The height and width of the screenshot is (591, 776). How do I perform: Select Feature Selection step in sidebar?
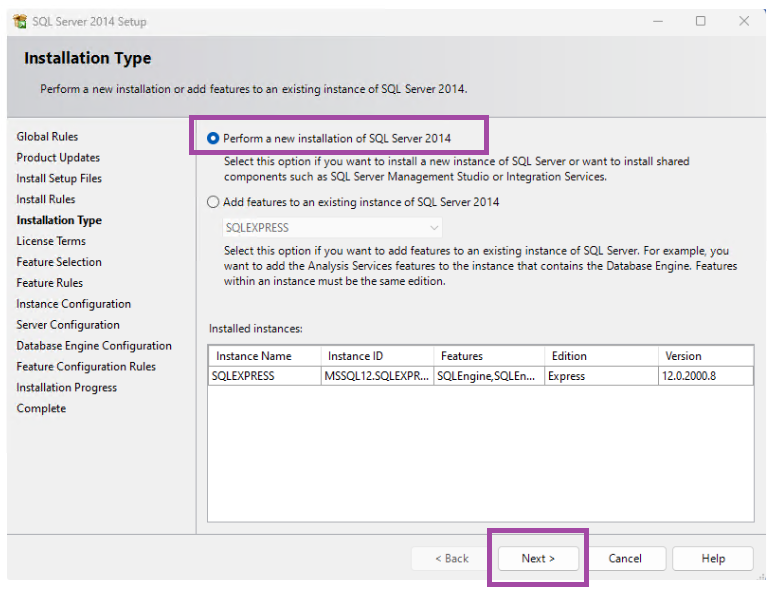(x=59, y=262)
